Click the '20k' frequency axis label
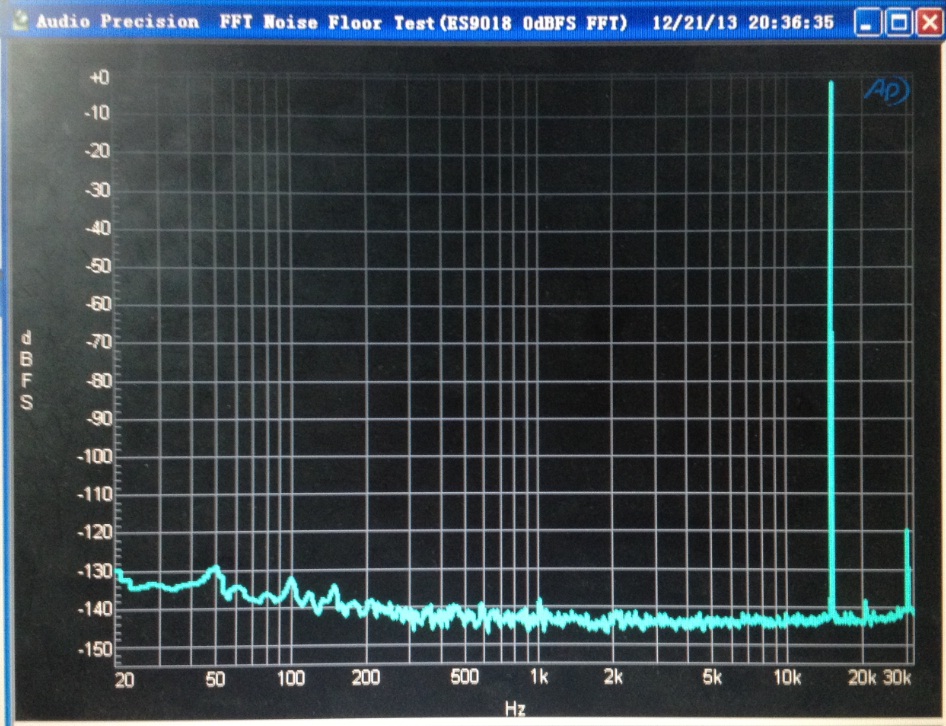This screenshot has width=946, height=726. [x=862, y=678]
